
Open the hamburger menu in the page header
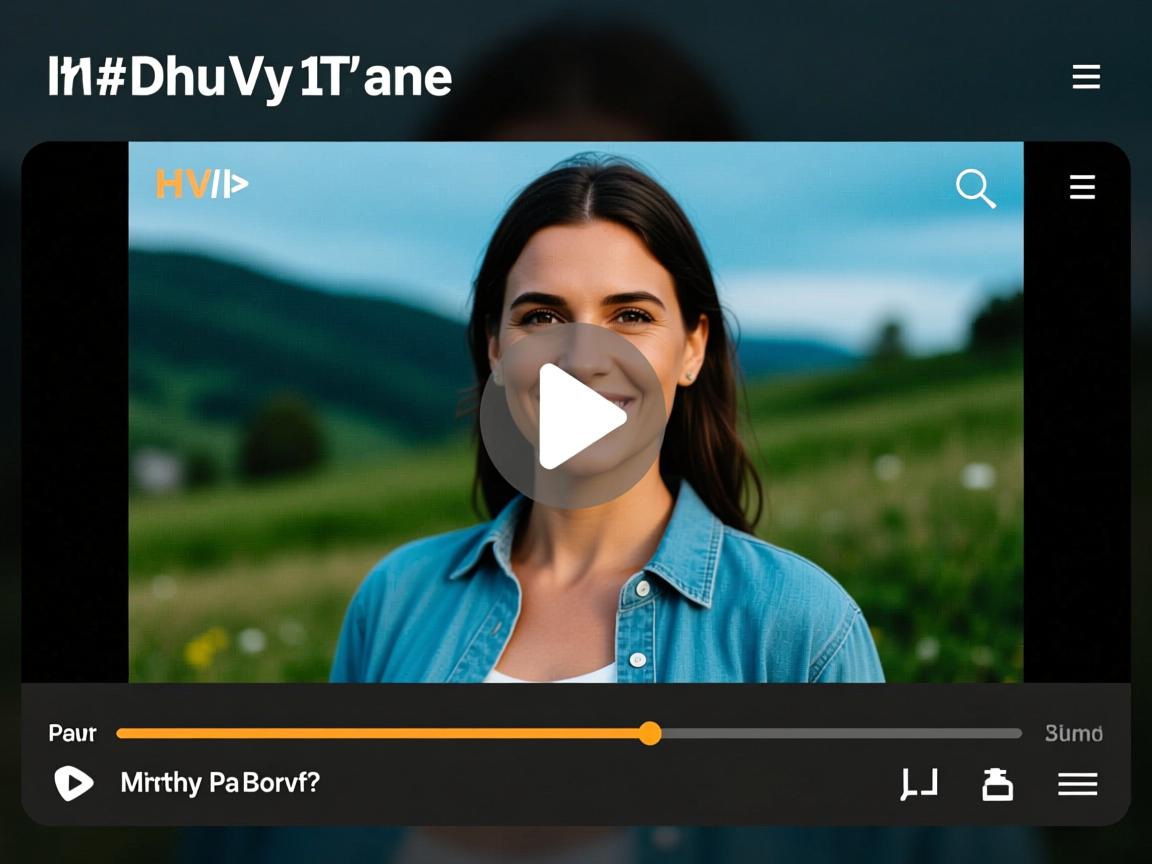(x=1086, y=76)
